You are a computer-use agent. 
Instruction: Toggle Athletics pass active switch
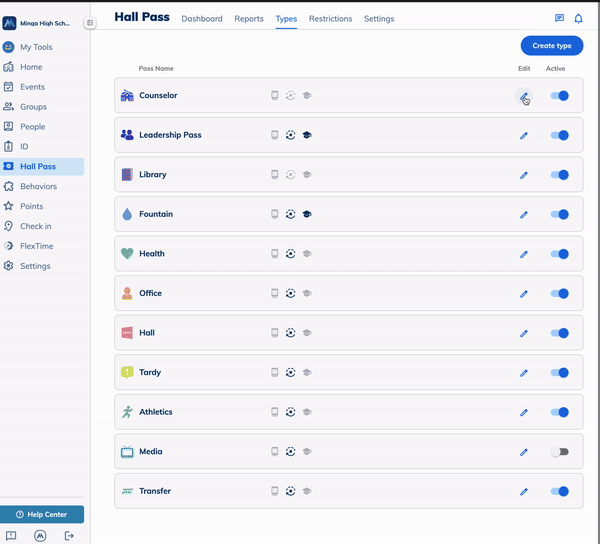(x=559, y=412)
